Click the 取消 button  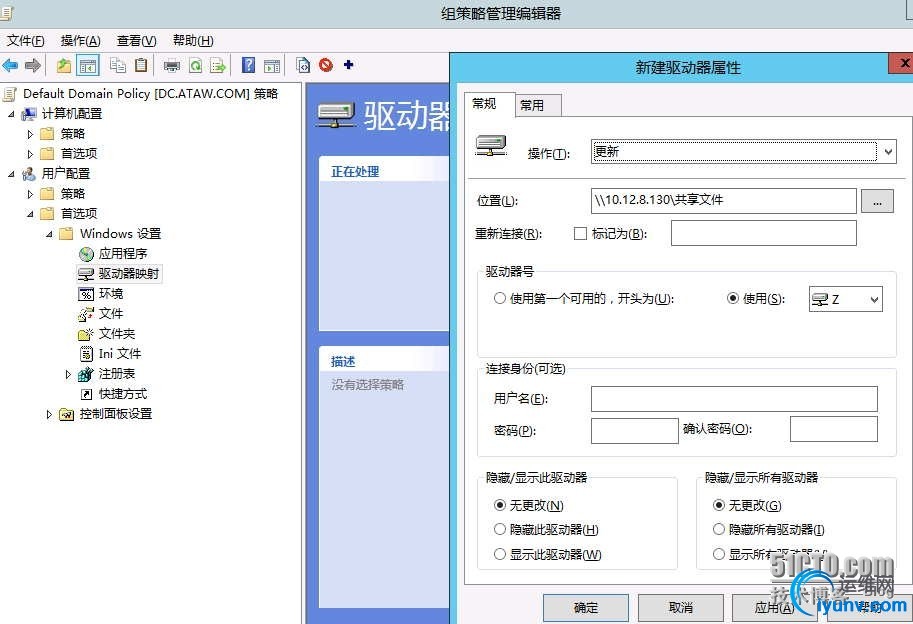681,608
